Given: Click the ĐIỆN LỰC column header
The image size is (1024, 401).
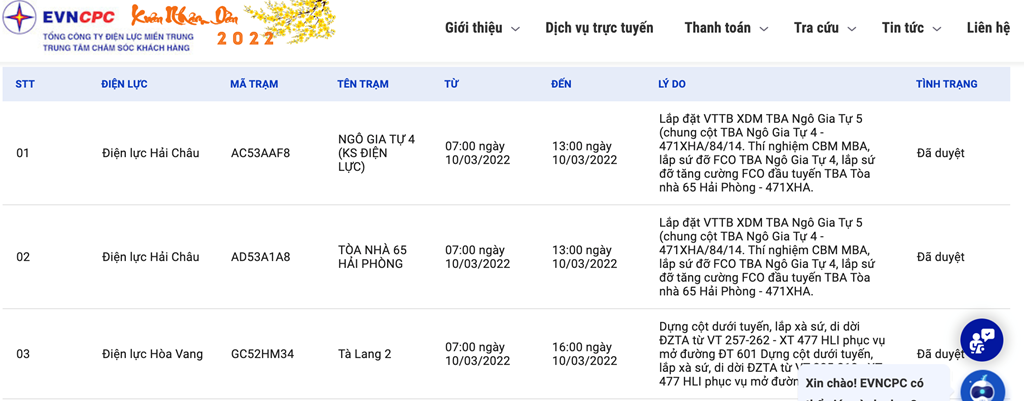Looking at the screenshot, I should coord(124,84).
